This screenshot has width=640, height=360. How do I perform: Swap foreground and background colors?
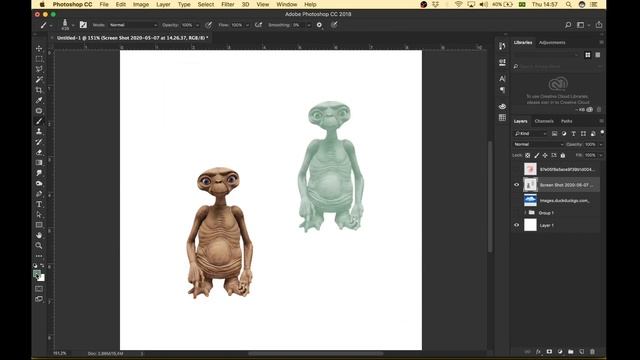(42, 265)
